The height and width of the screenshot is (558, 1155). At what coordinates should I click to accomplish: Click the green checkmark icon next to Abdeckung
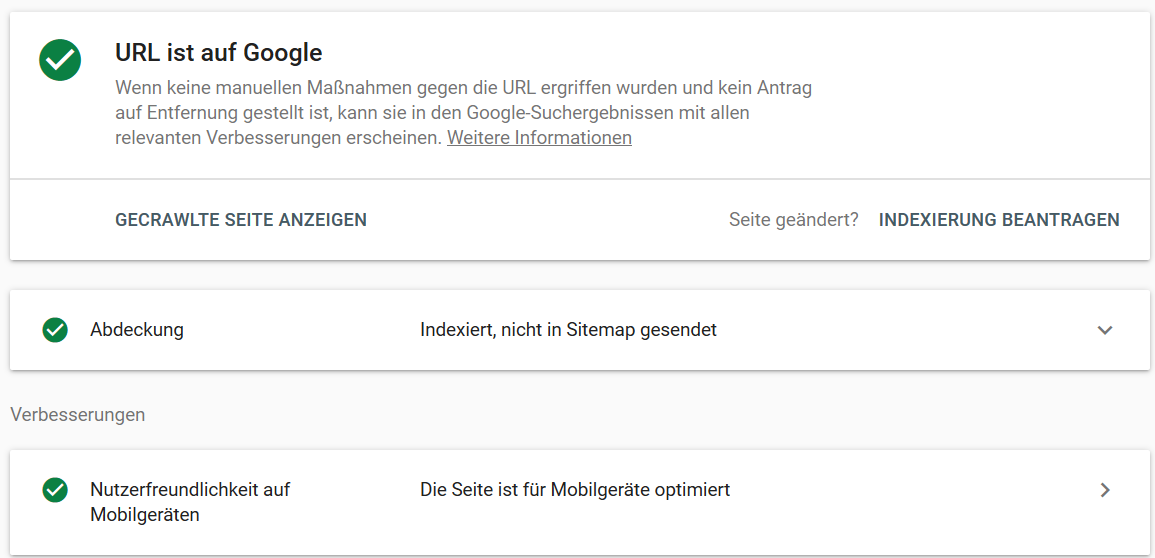pos(55,330)
